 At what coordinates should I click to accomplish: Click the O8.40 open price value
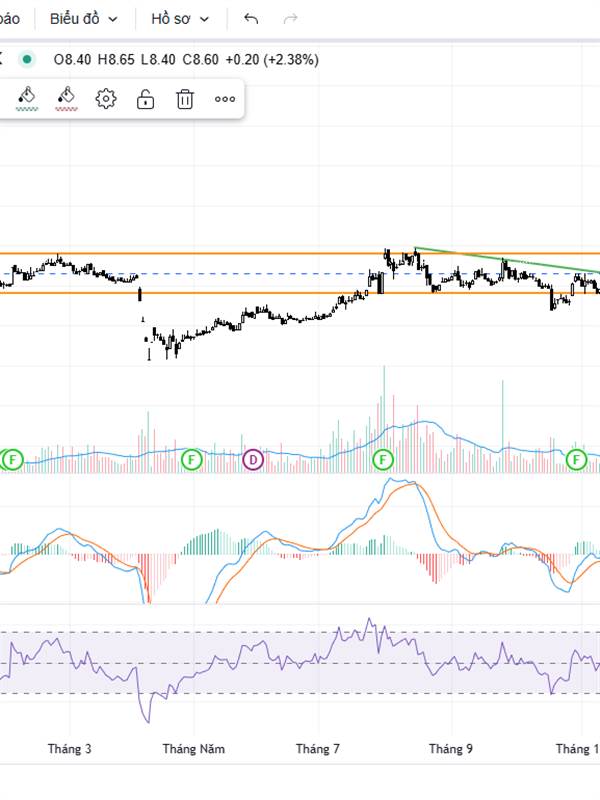72,60
